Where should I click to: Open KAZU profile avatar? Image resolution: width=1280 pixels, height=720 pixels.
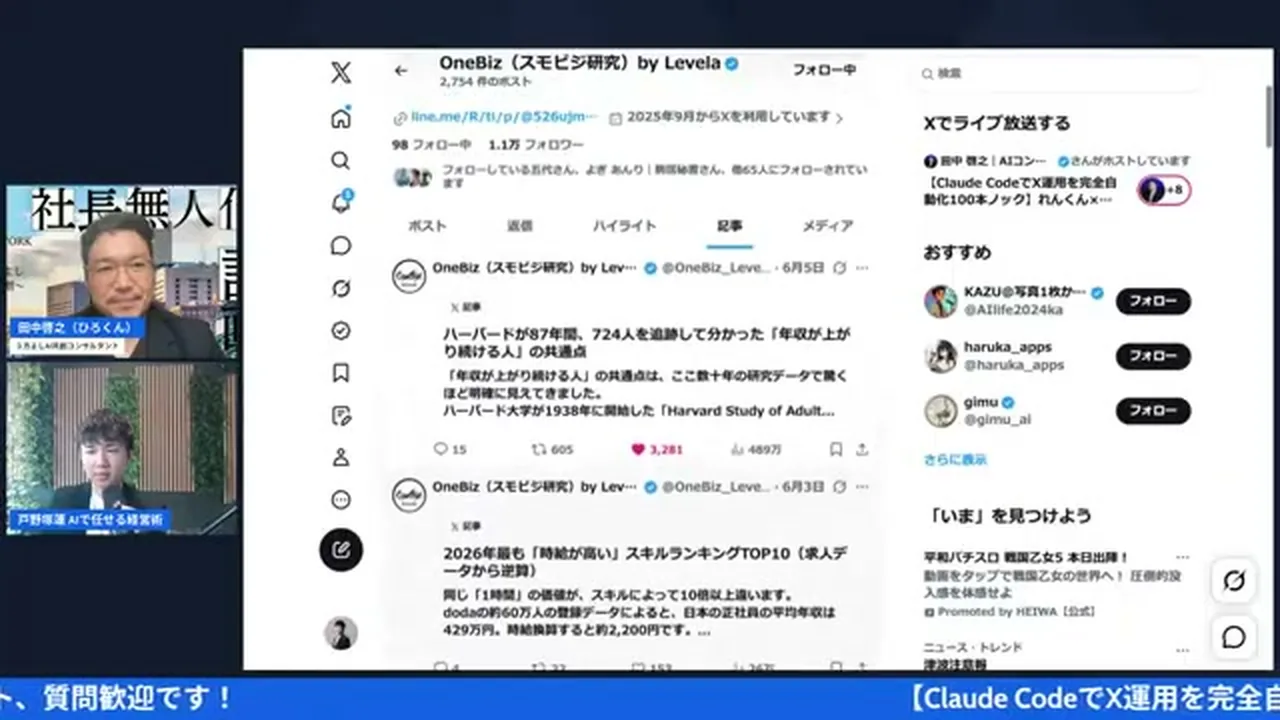pos(940,301)
